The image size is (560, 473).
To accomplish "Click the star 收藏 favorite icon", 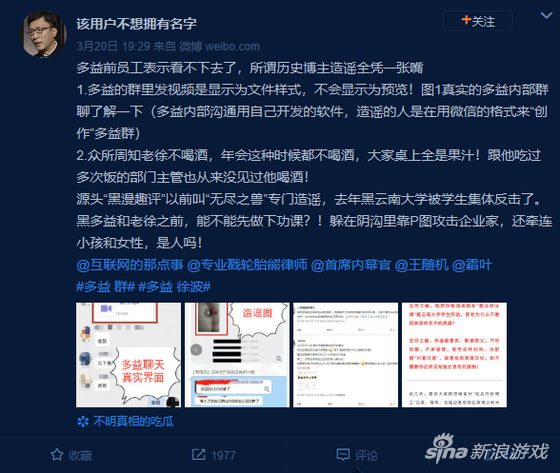I will pos(57,455).
